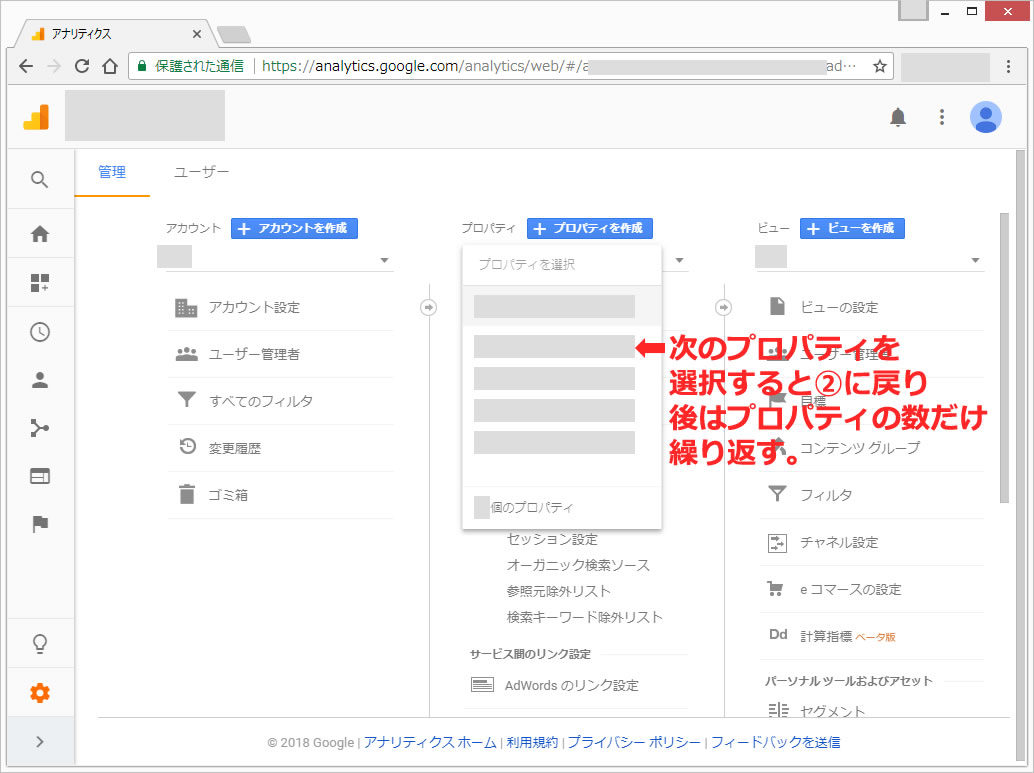
Task: Open ゴミ箱
Action: click(228, 495)
